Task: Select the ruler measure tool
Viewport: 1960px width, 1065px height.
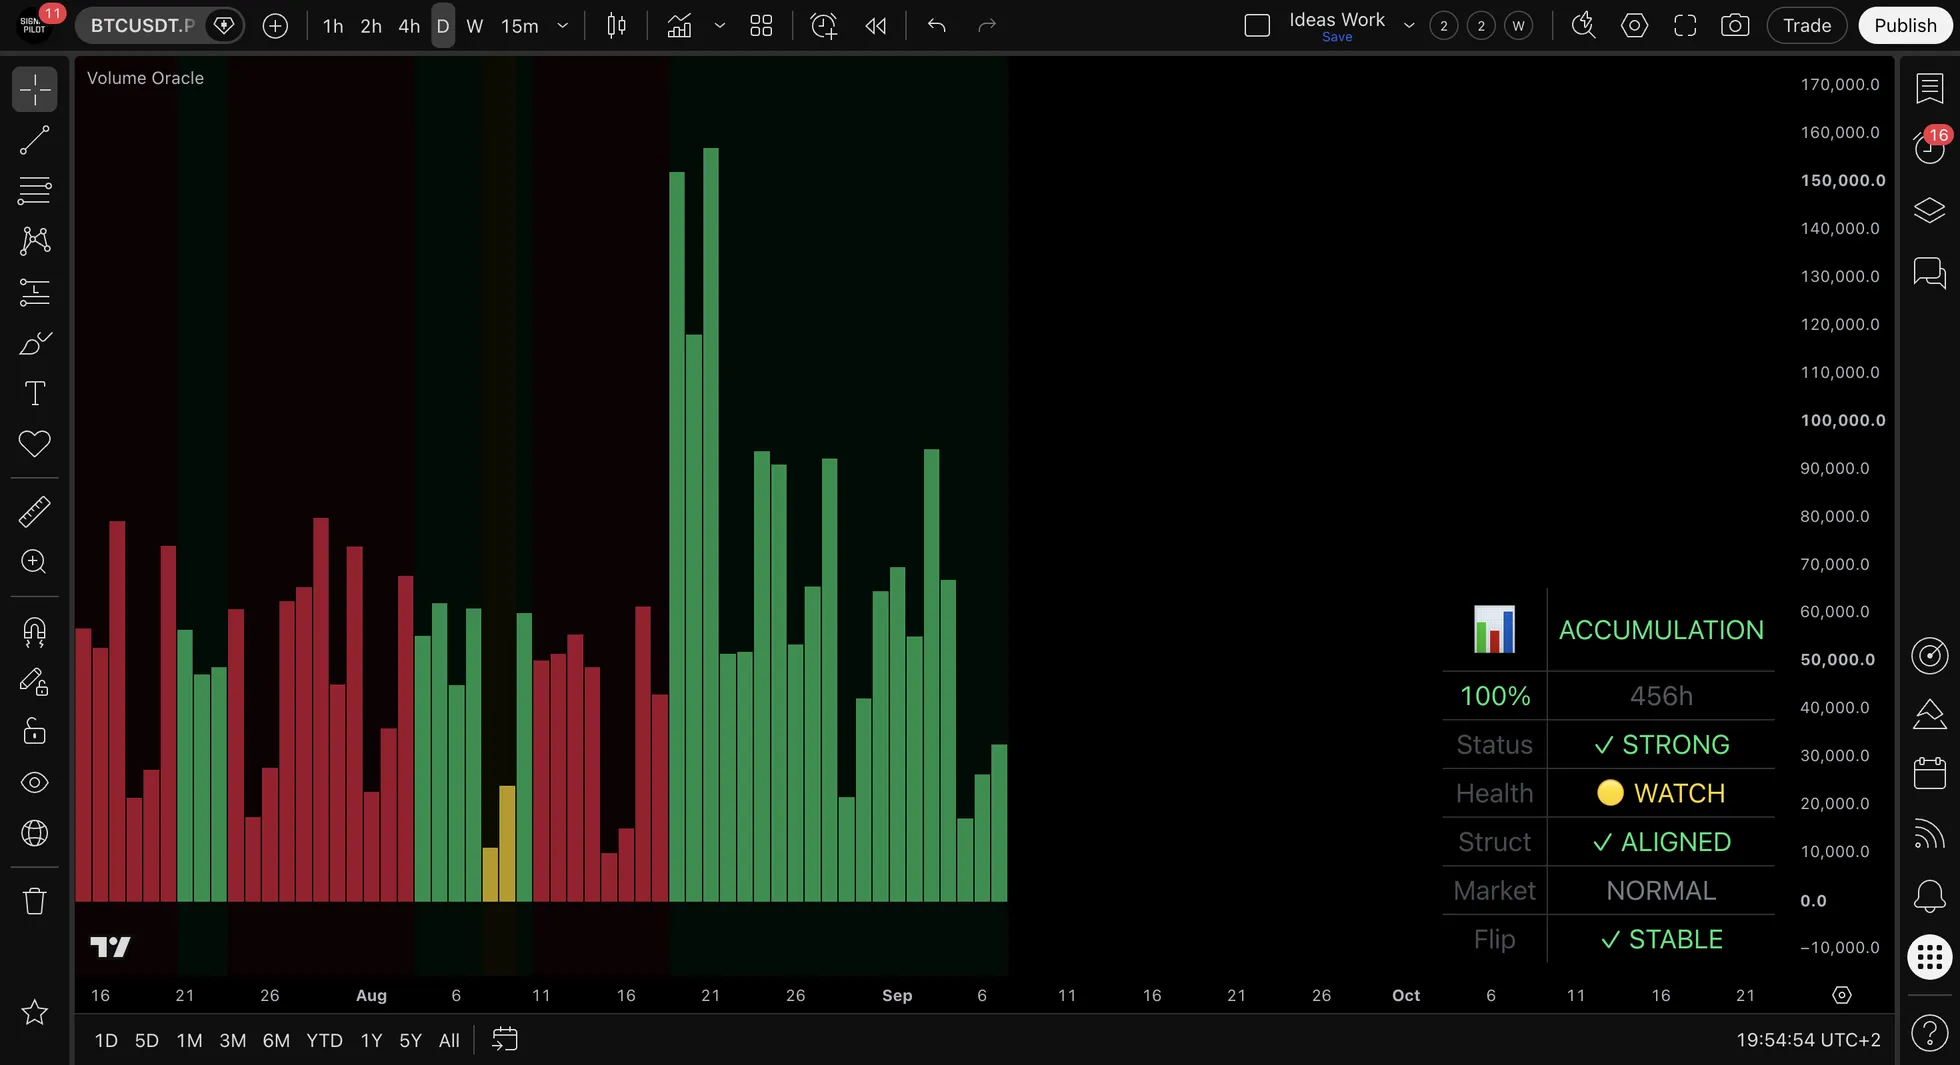Action: point(35,511)
